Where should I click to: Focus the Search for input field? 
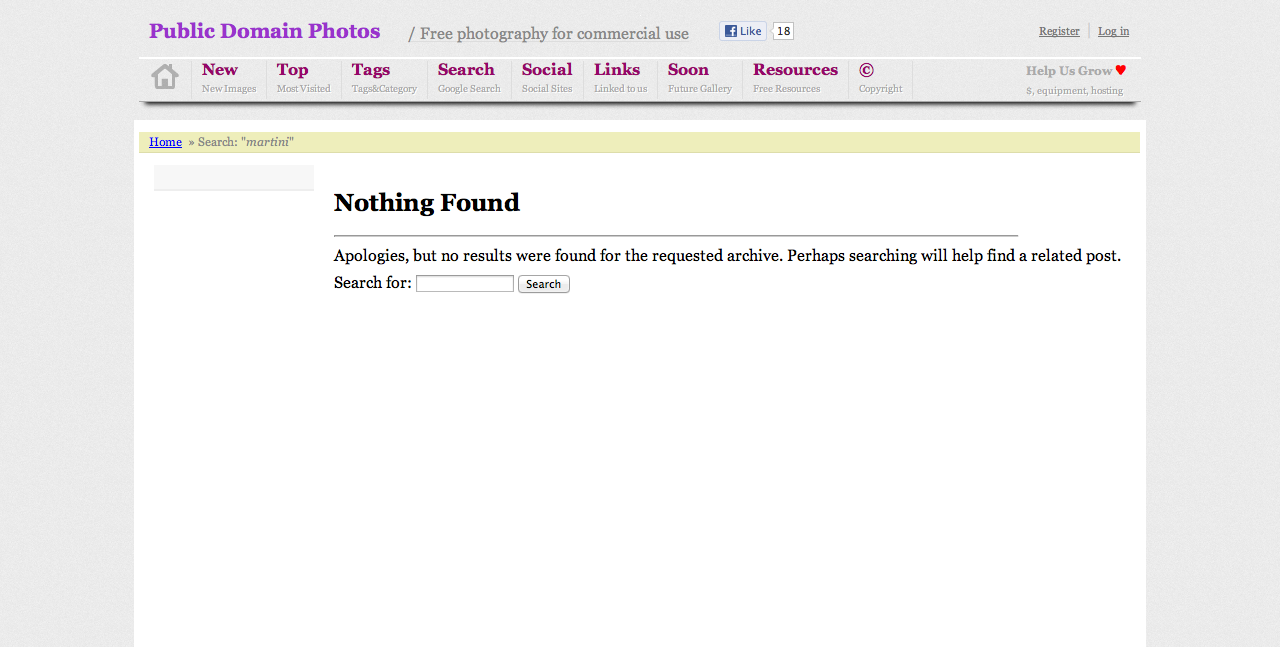pyautogui.click(x=465, y=284)
